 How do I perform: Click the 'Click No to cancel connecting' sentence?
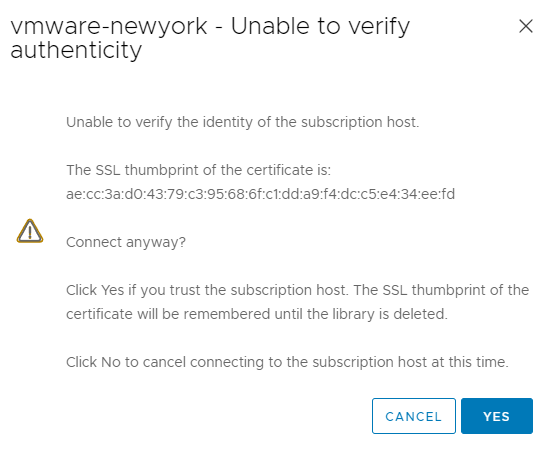click(x=287, y=362)
